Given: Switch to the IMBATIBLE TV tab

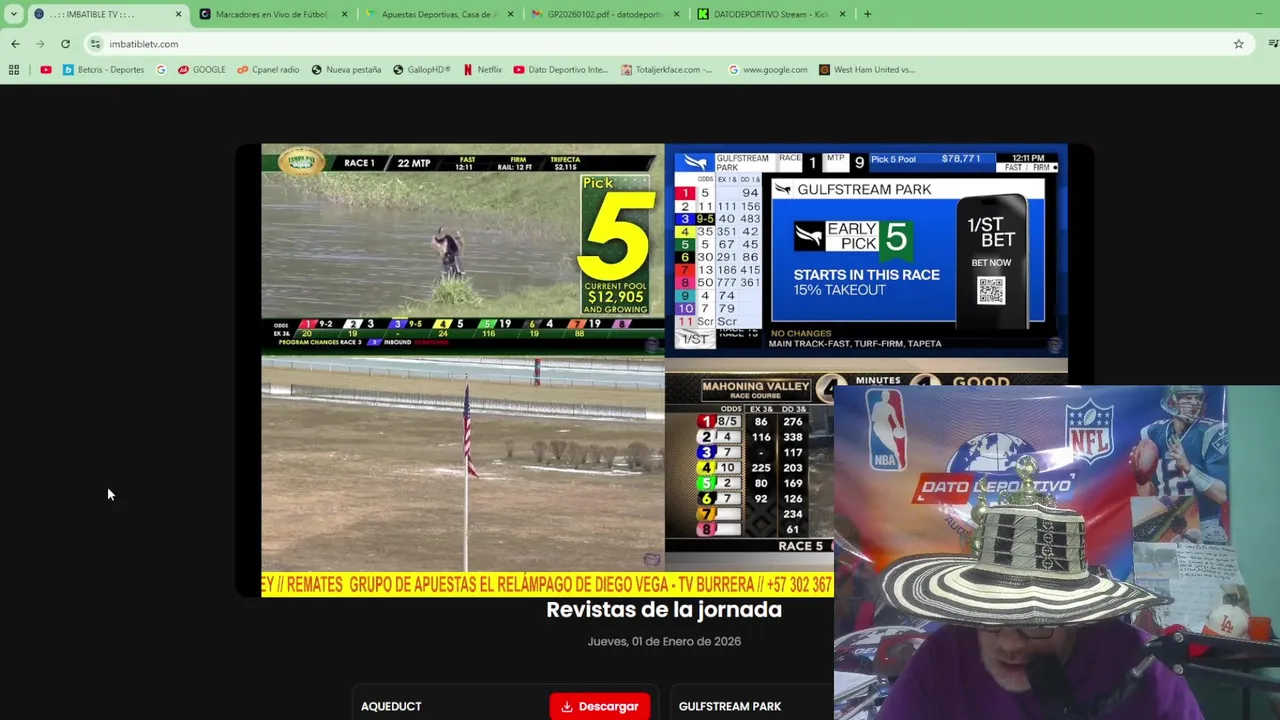Looking at the screenshot, I should point(108,14).
